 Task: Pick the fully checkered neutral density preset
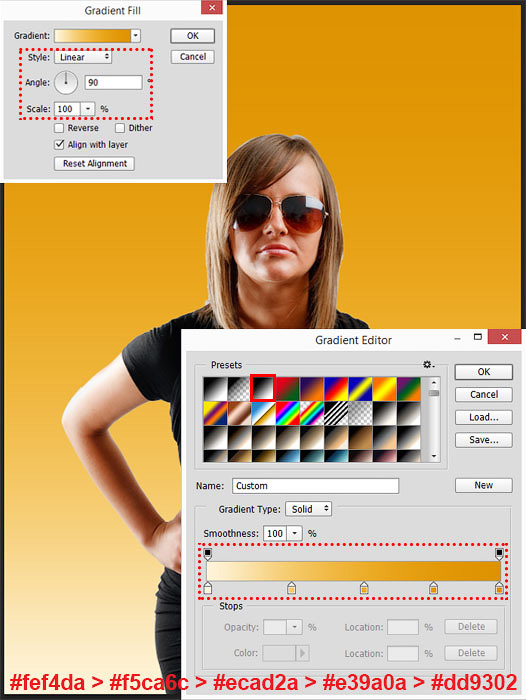(x=360, y=413)
